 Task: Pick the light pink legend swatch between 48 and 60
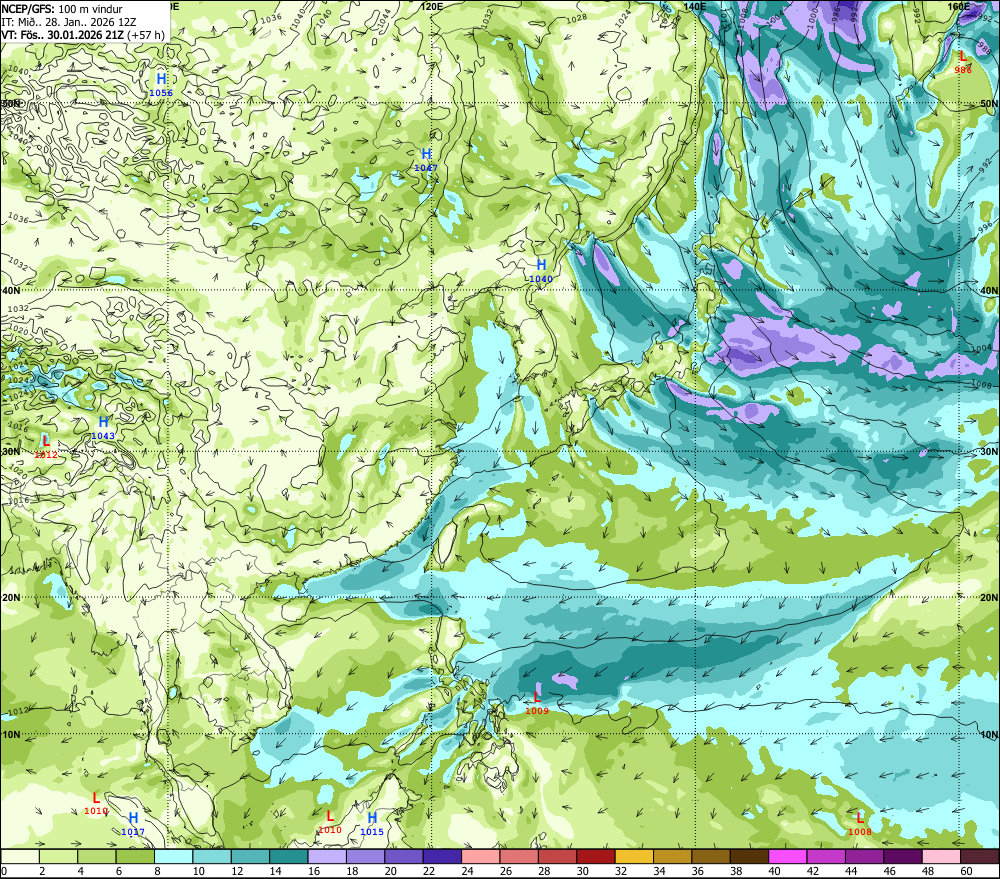[x=941, y=856]
